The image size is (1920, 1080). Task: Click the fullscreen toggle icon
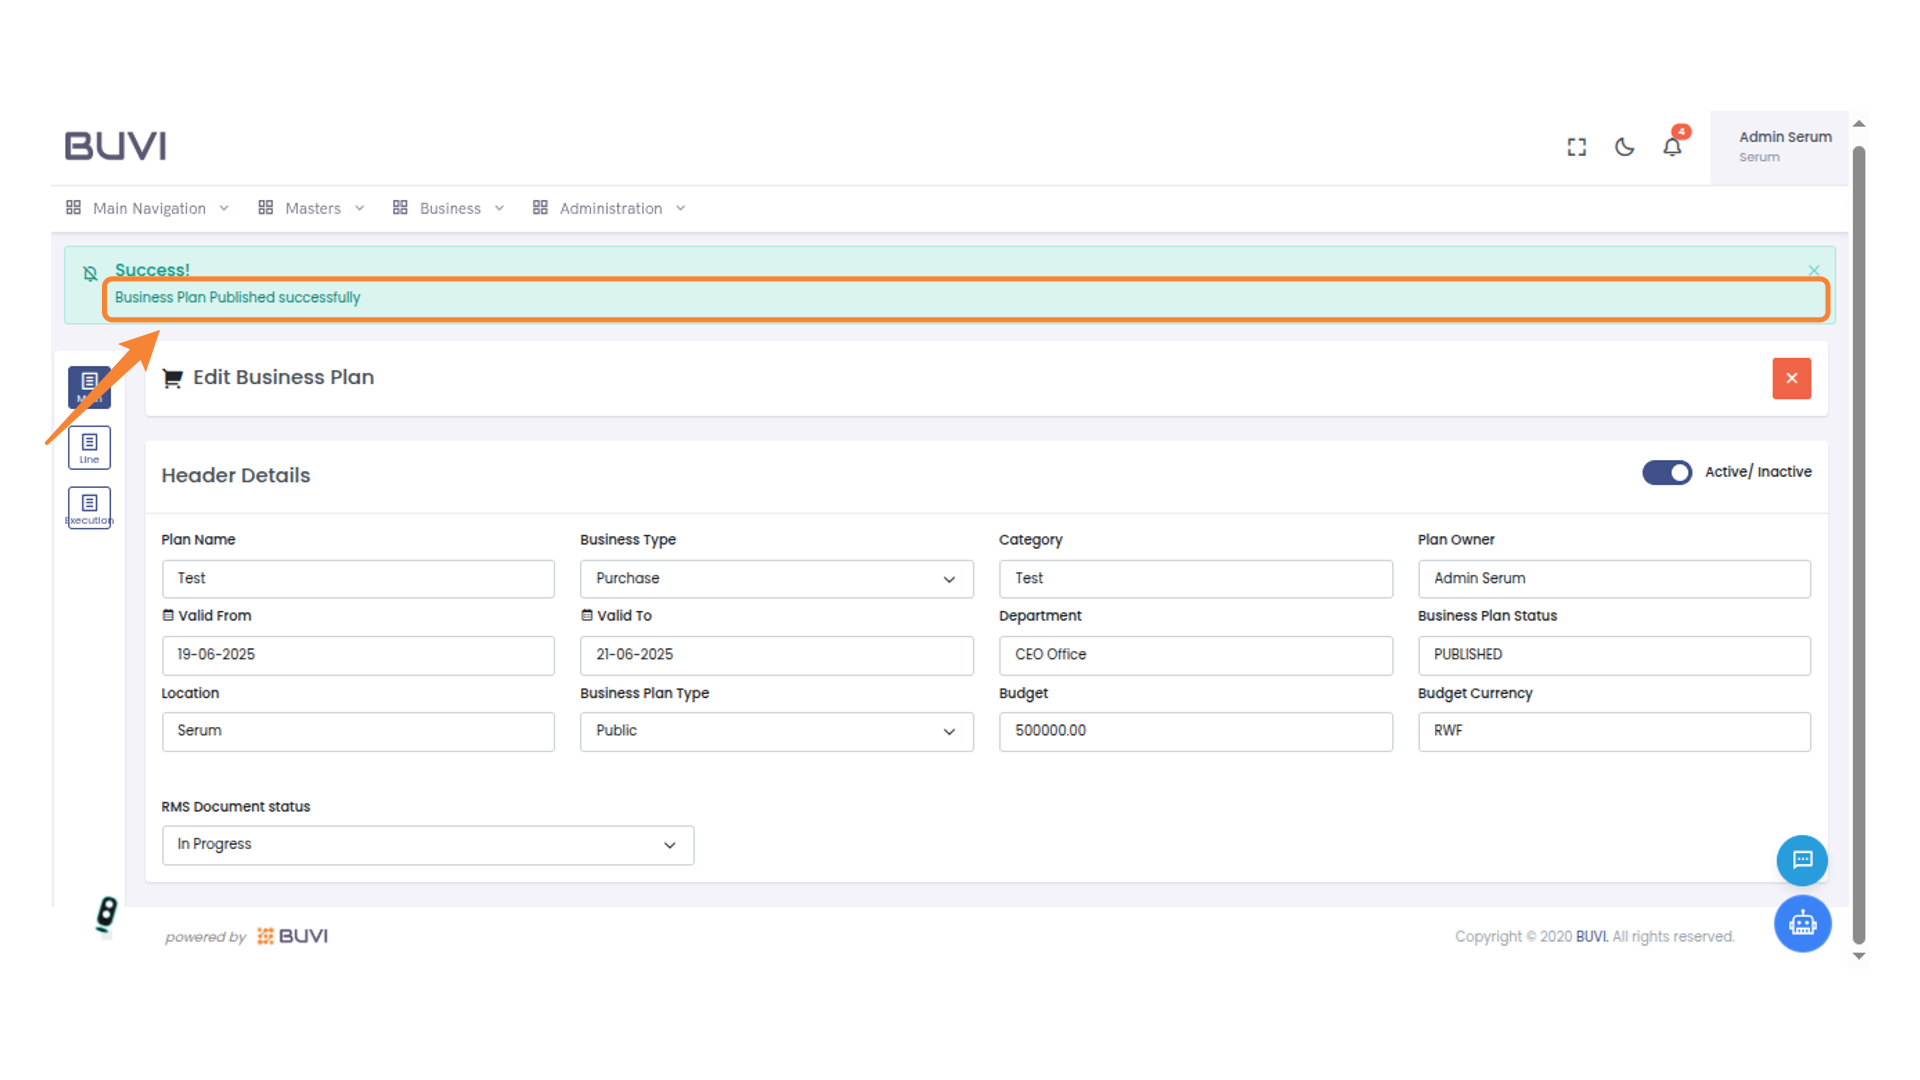pos(1577,147)
